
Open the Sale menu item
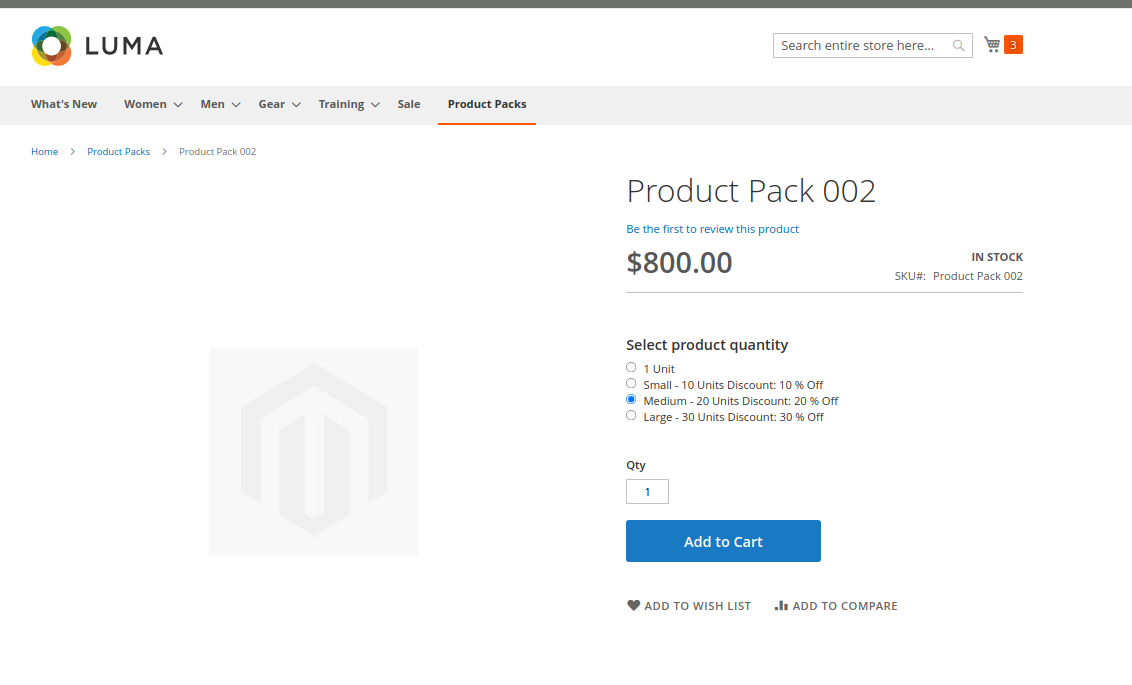tap(409, 104)
